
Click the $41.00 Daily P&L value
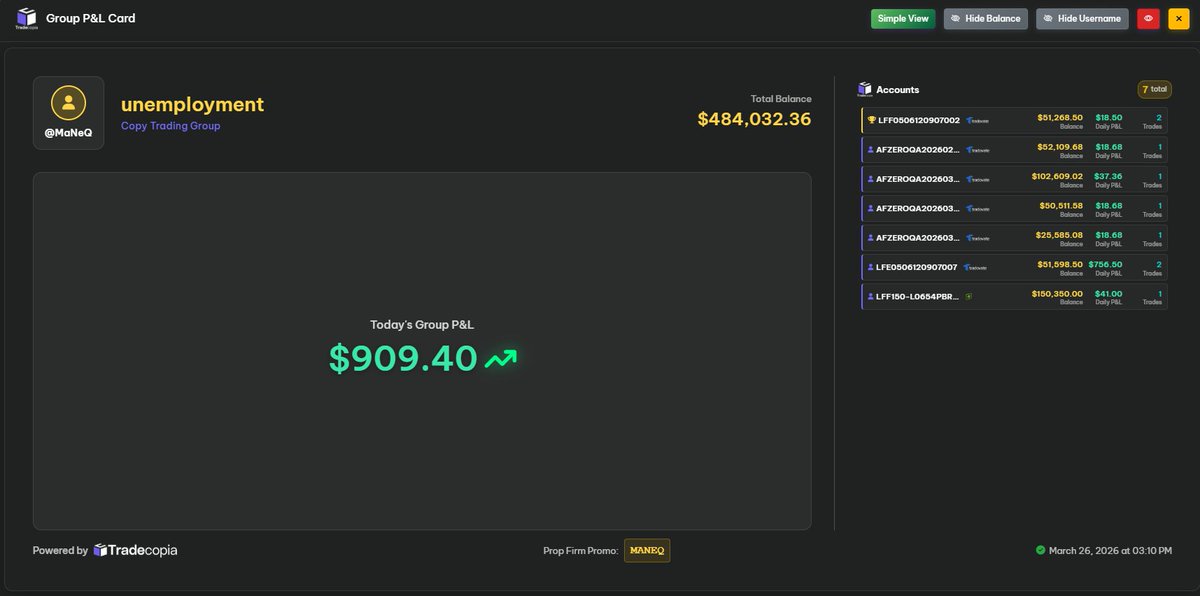(x=1109, y=293)
